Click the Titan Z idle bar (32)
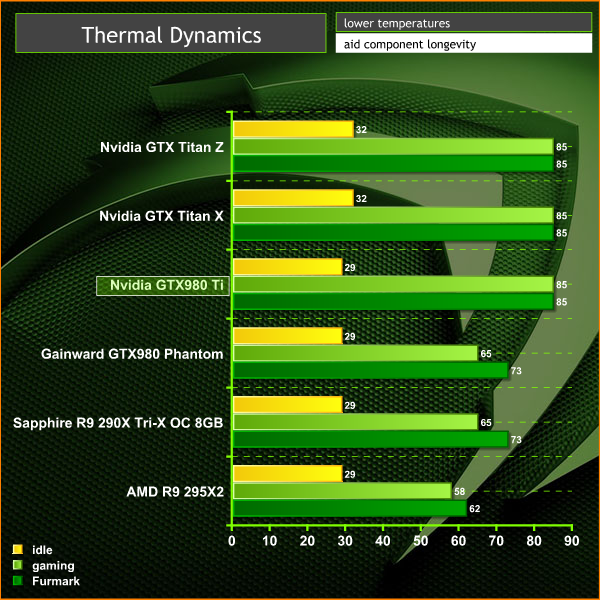This screenshot has width=600, height=600. [293, 129]
